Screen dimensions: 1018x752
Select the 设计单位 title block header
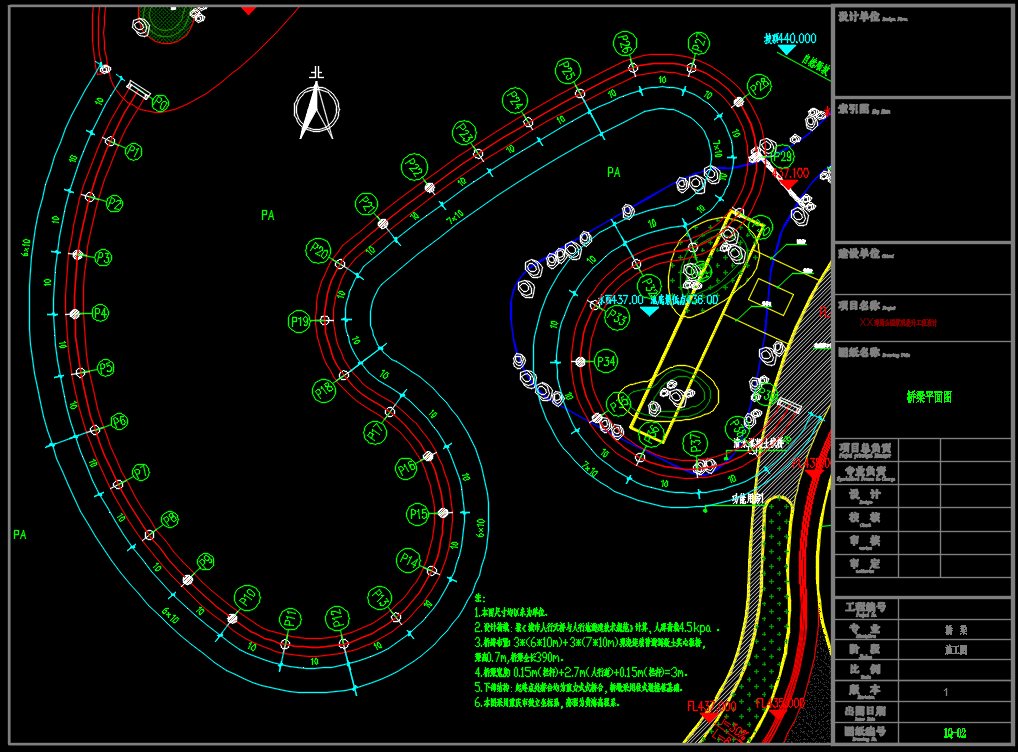tap(859, 17)
